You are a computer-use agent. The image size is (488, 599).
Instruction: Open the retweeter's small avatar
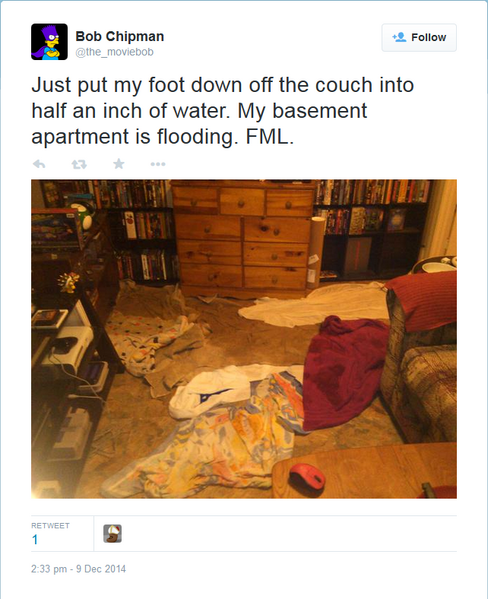click(112, 533)
